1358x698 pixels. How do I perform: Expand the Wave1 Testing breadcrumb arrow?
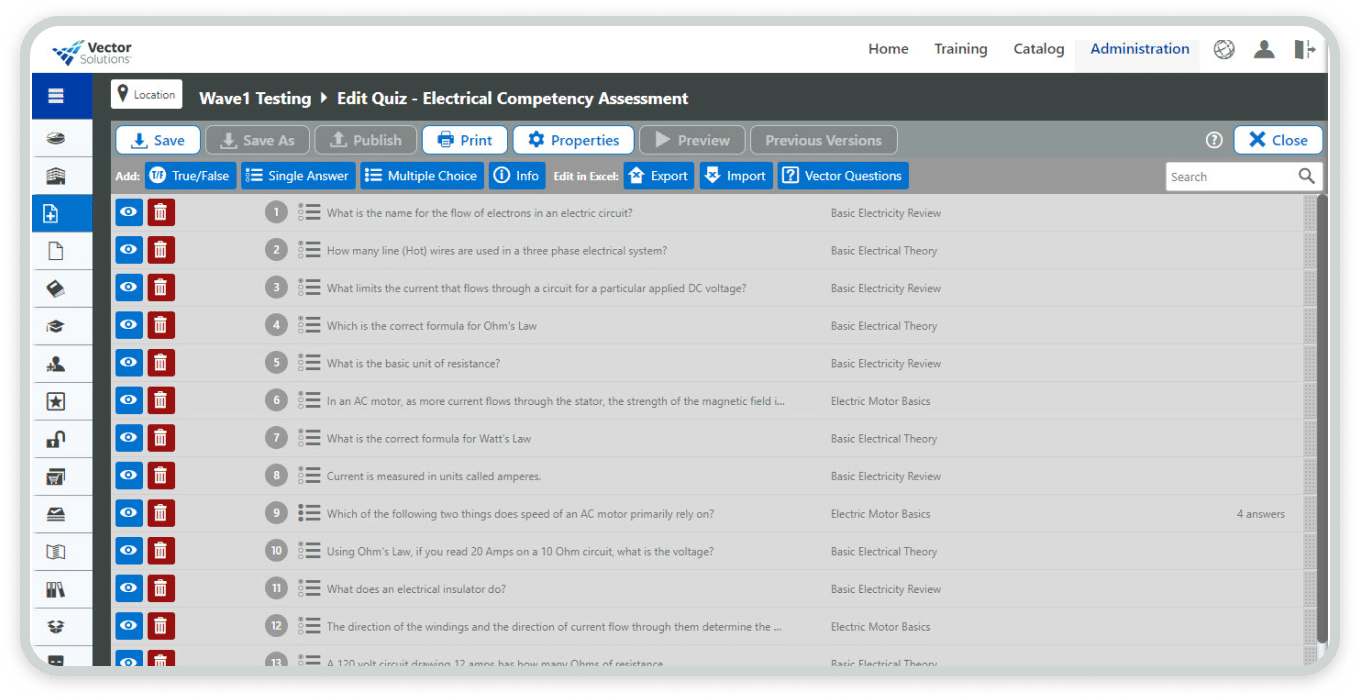tap(323, 98)
